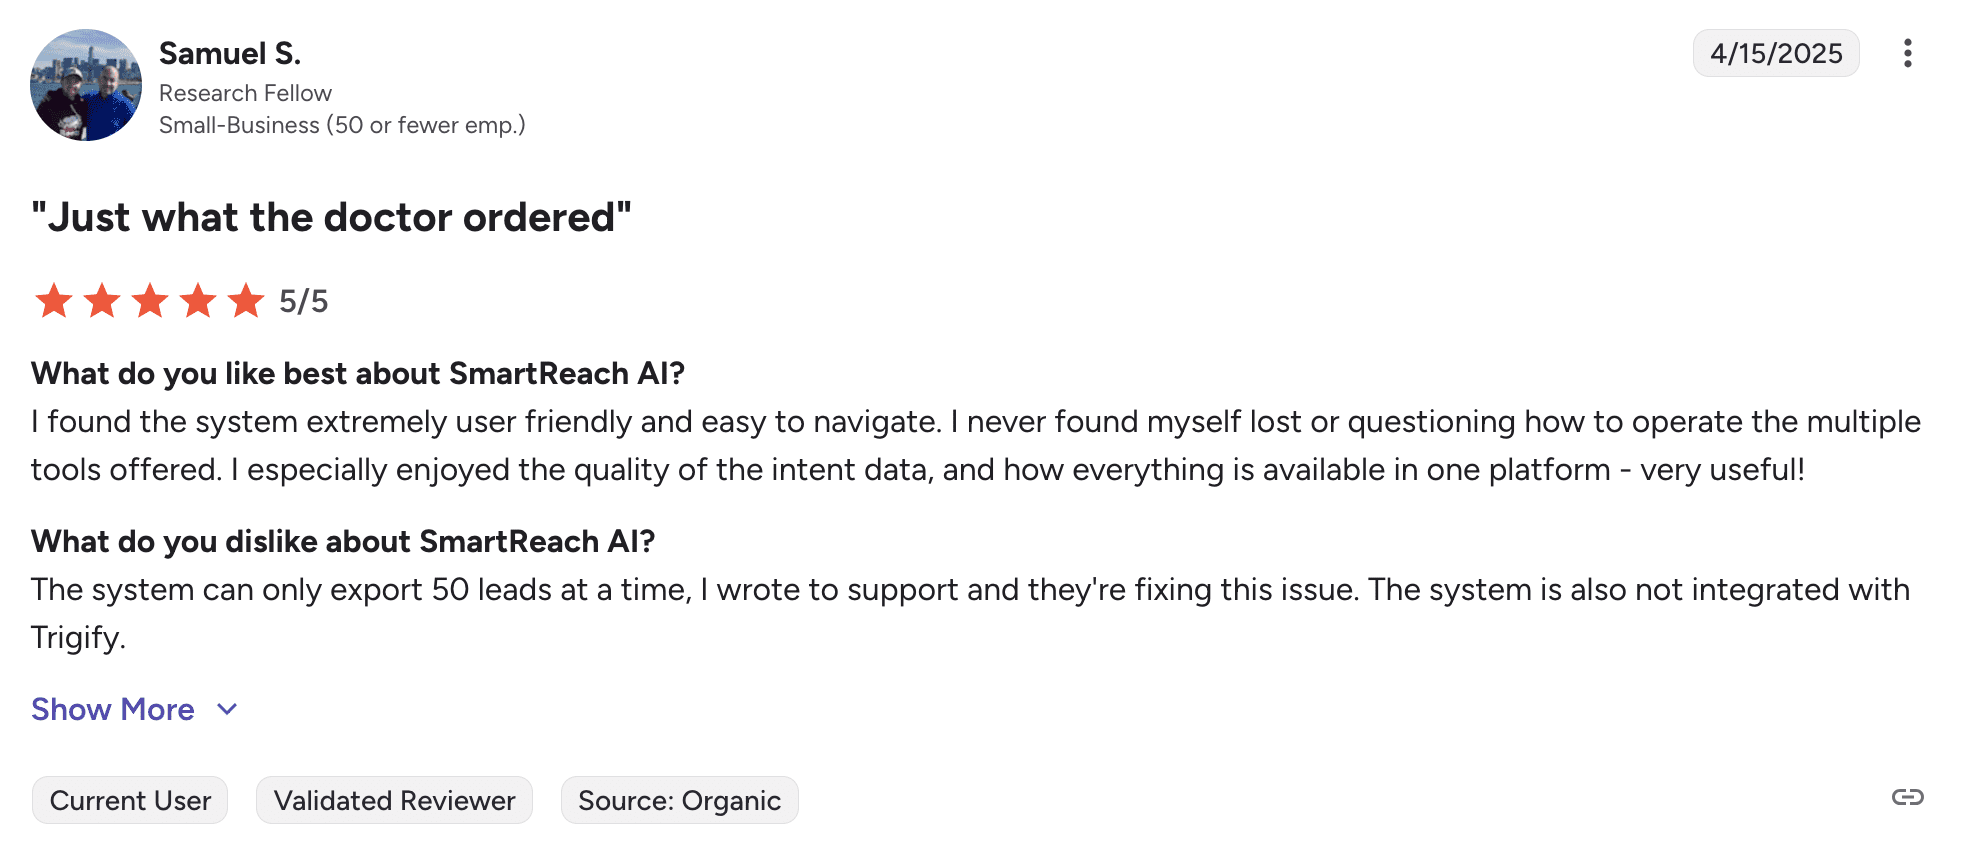
Task: Open the "Just what the doctor ordered" review title
Action: point(331,217)
